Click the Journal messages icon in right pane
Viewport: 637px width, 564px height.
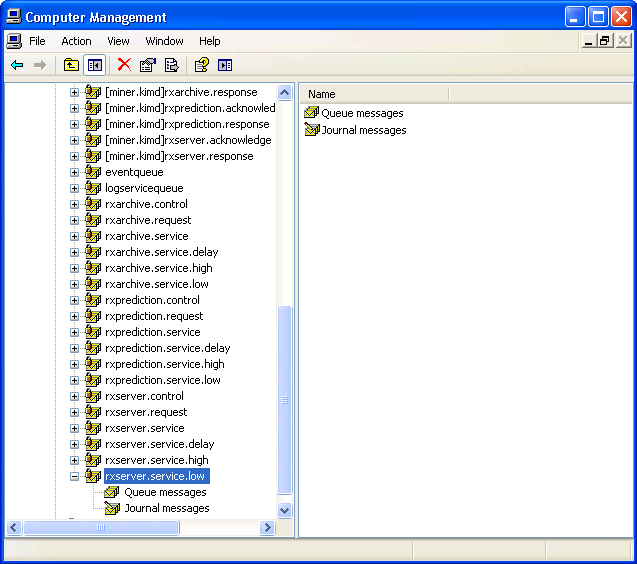pos(312,130)
